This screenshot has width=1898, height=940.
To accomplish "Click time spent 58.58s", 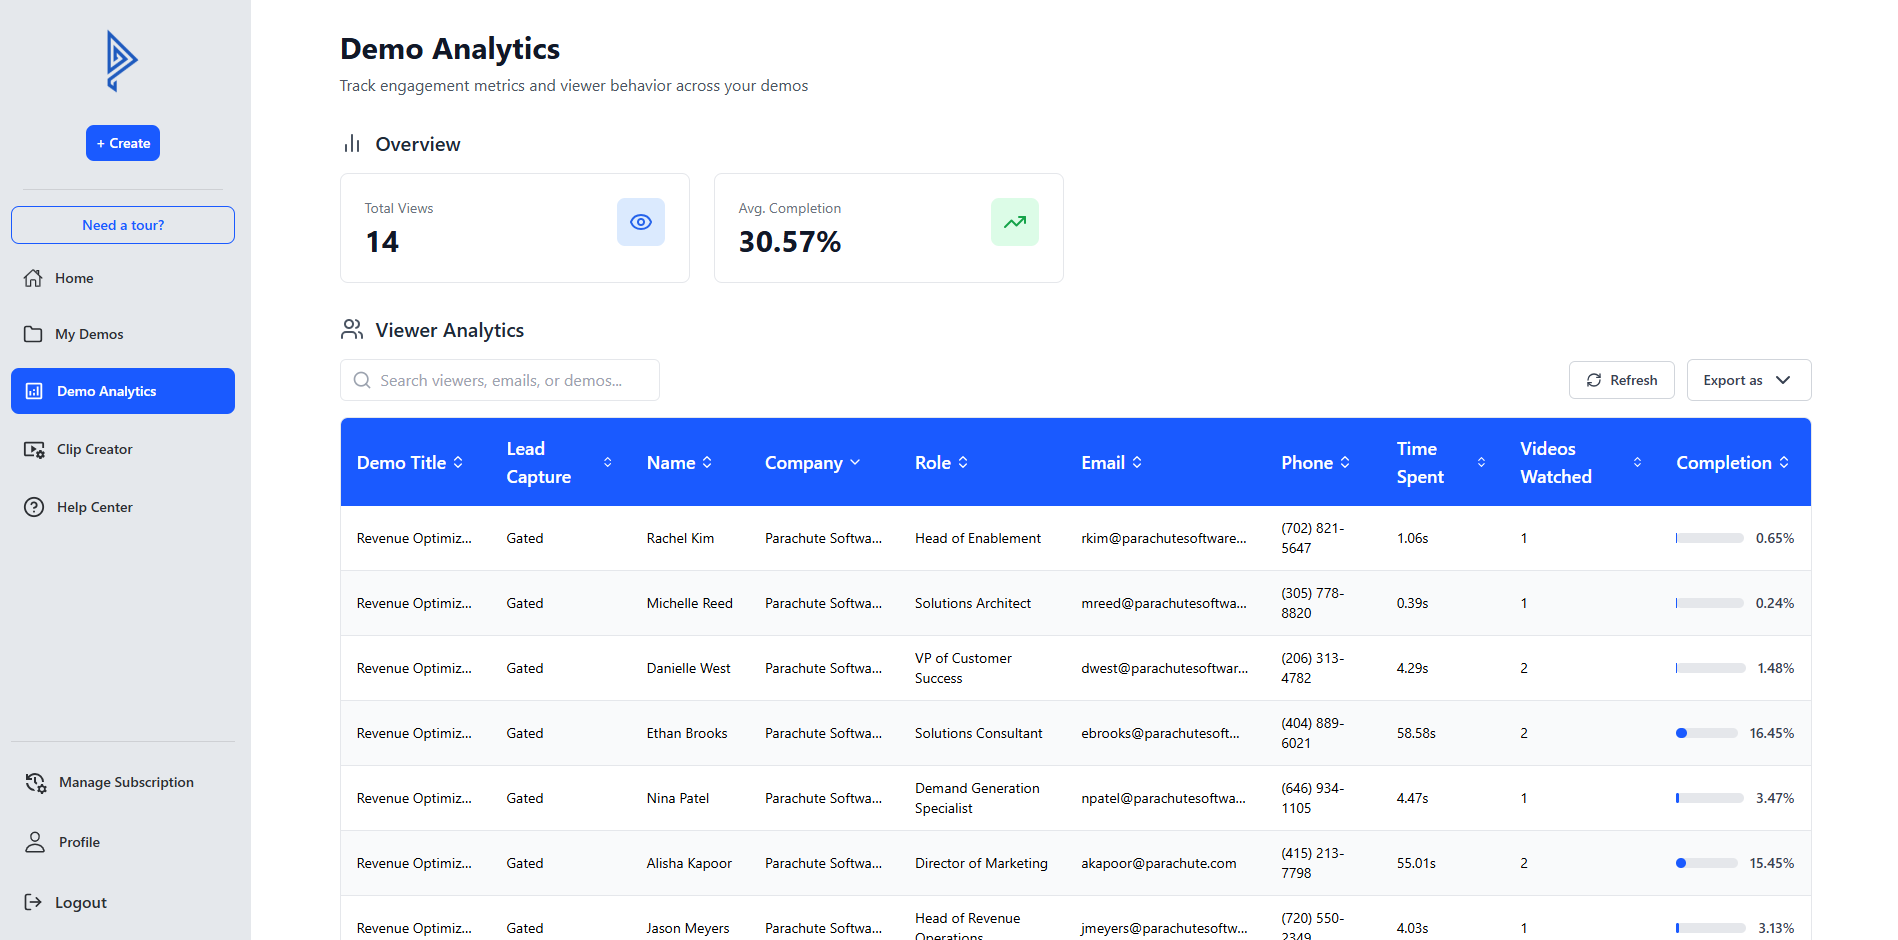I will point(1416,733).
